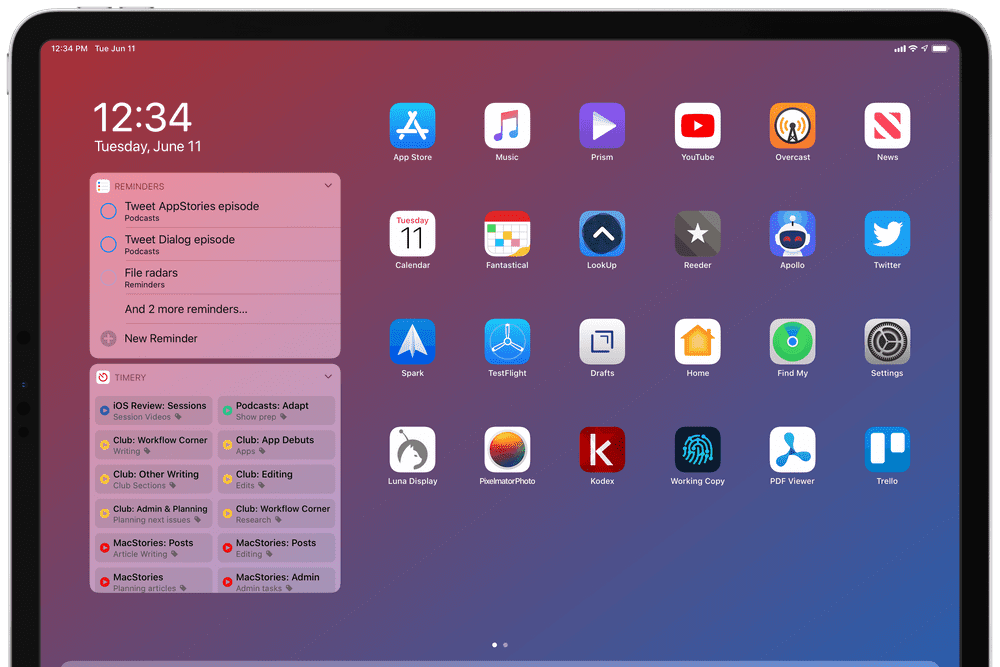
Task: Start the iOS Review: Sessions timer
Action: 154,411
